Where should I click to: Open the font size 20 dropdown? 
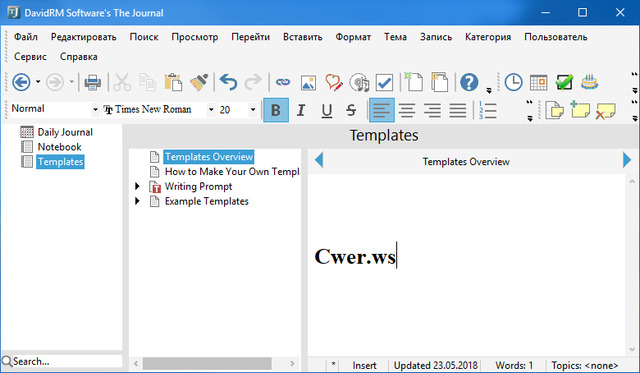tap(253, 109)
